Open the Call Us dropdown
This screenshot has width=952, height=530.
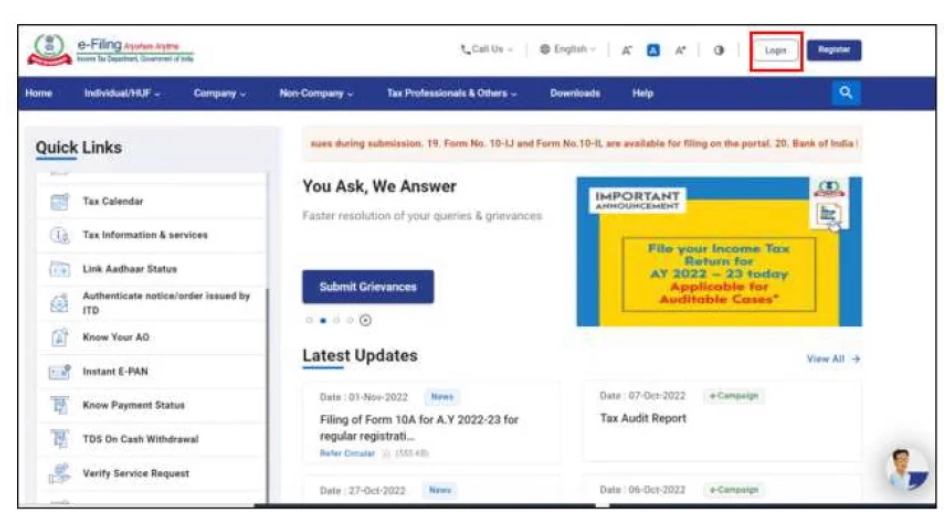click(x=486, y=50)
